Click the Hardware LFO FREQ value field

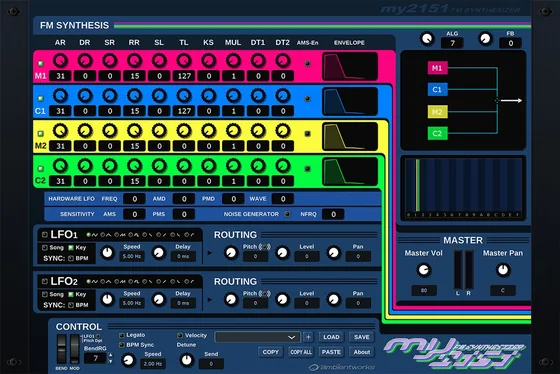(134, 199)
